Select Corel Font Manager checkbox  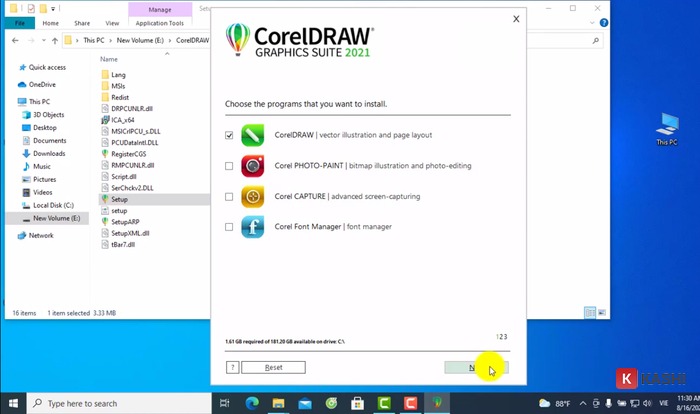(229, 227)
